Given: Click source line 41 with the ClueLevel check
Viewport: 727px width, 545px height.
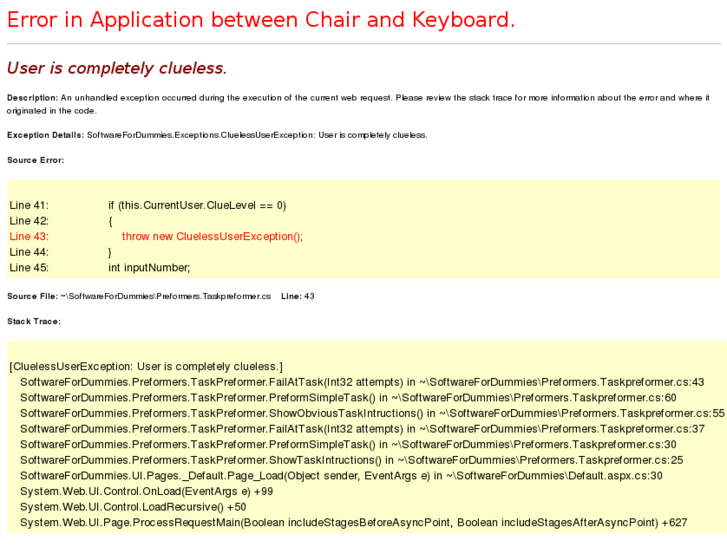Looking at the screenshot, I should (x=197, y=205).
